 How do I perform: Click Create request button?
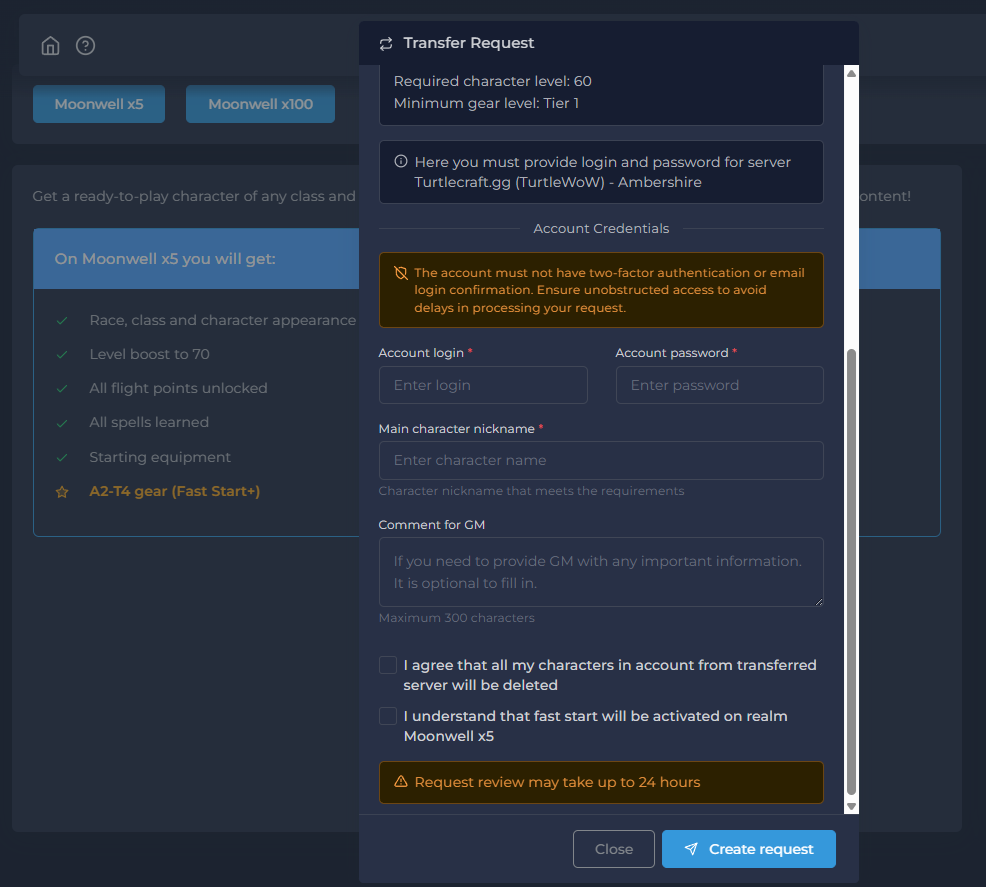[x=748, y=849]
